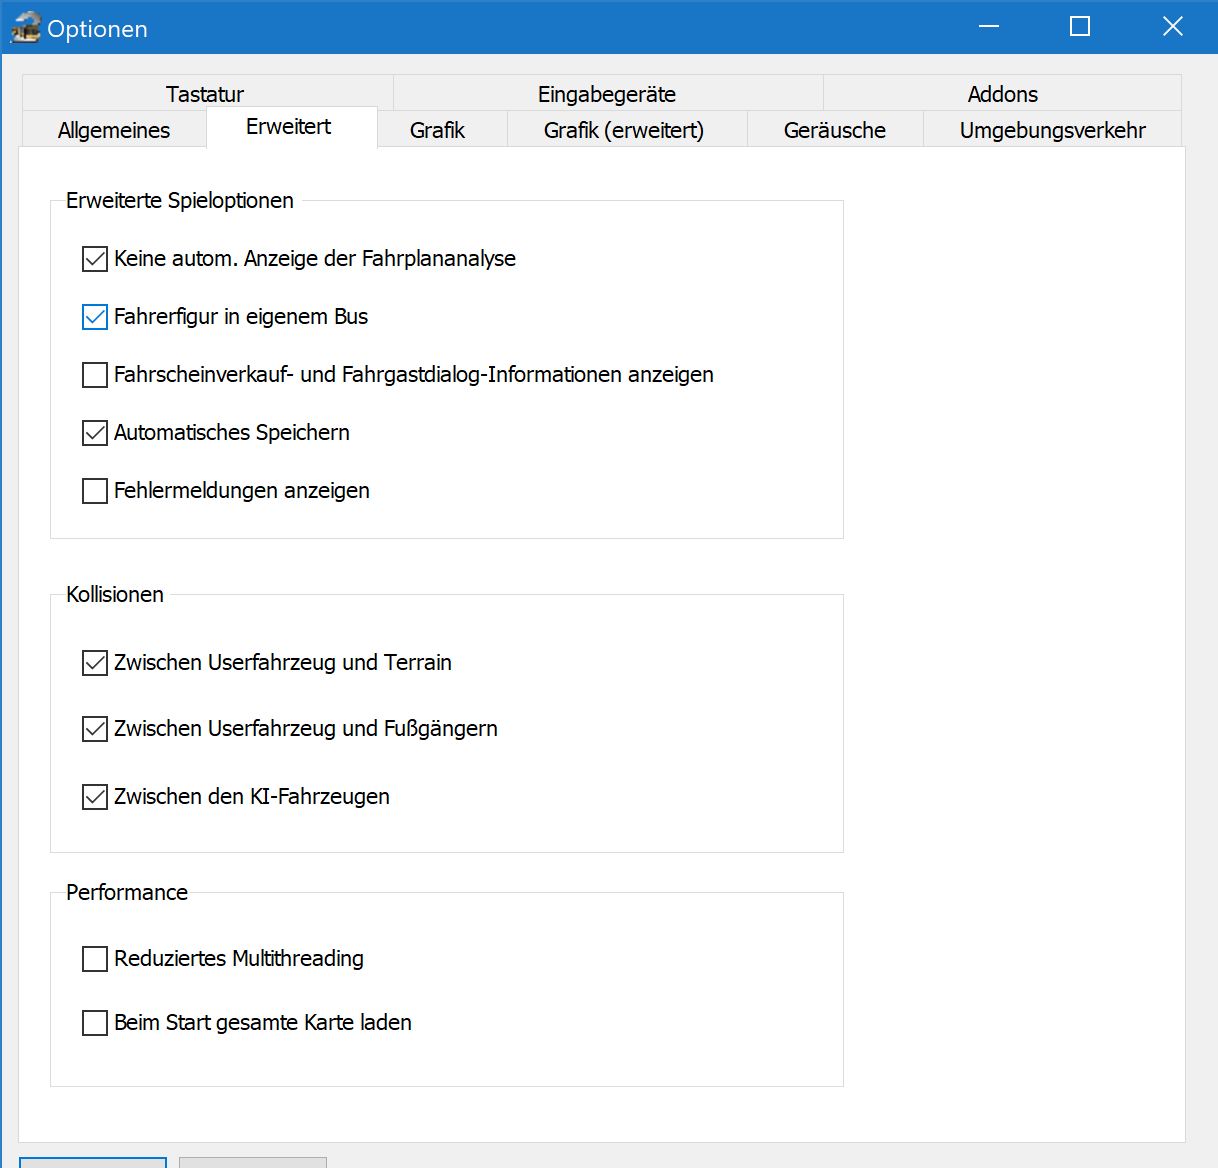This screenshot has width=1218, height=1168.
Task: Select the Allgemeines tab
Action: pyautogui.click(x=114, y=130)
